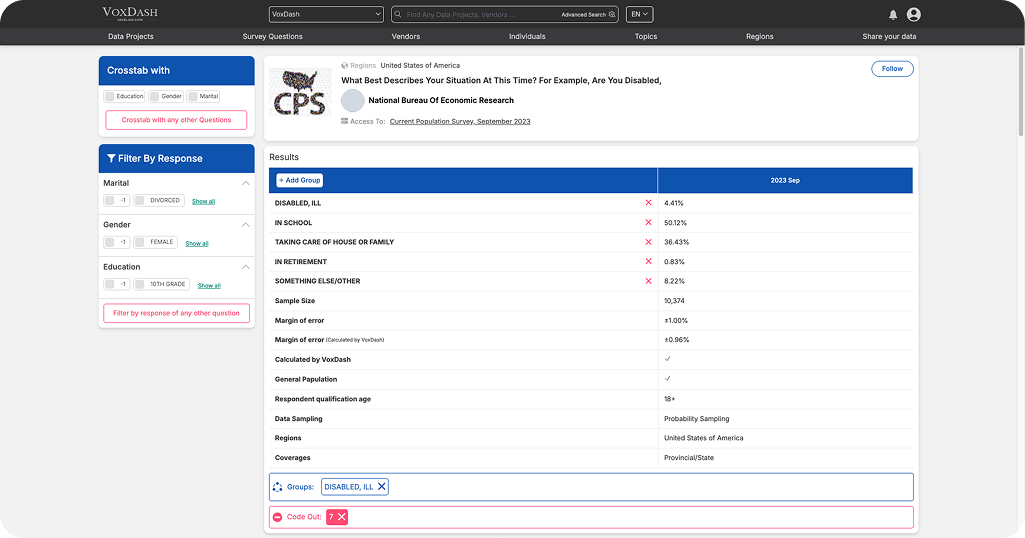Open Share your data menu
Image resolution: width=1025 pixels, height=538 pixels.
(x=889, y=37)
